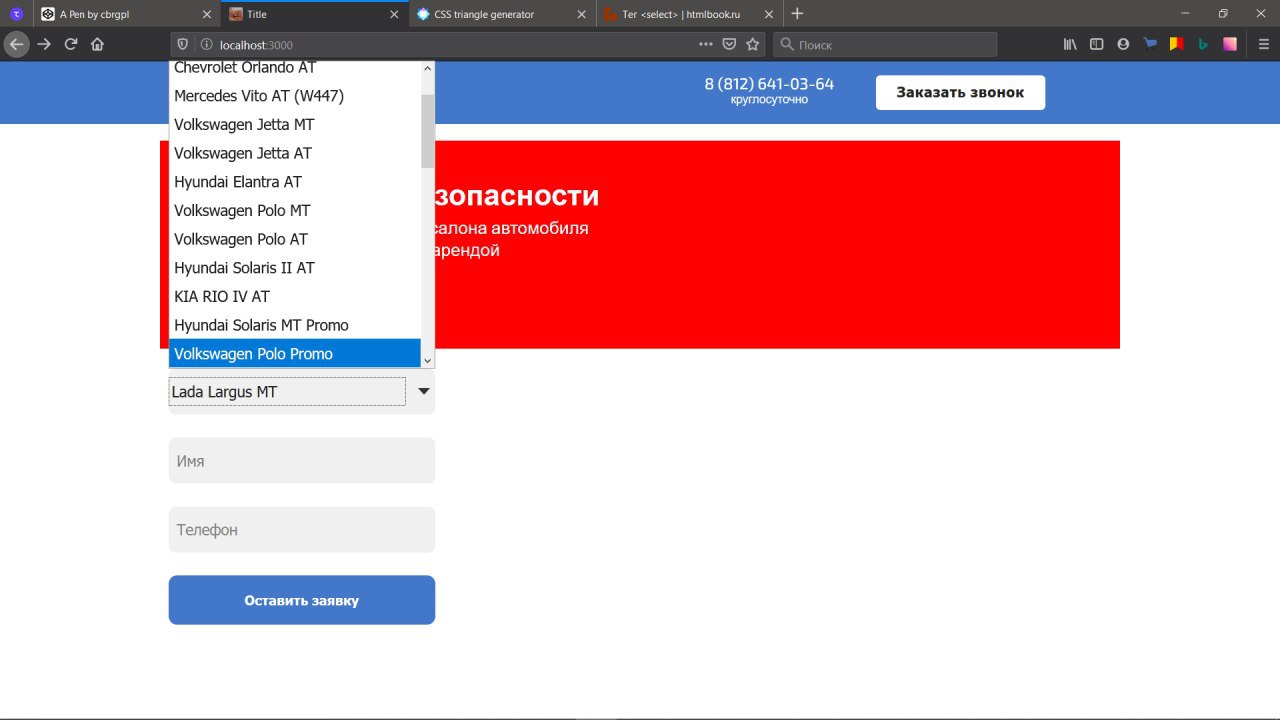Close the 'A Pen by cbrgpl' tab
1280x720 pixels.
point(207,14)
